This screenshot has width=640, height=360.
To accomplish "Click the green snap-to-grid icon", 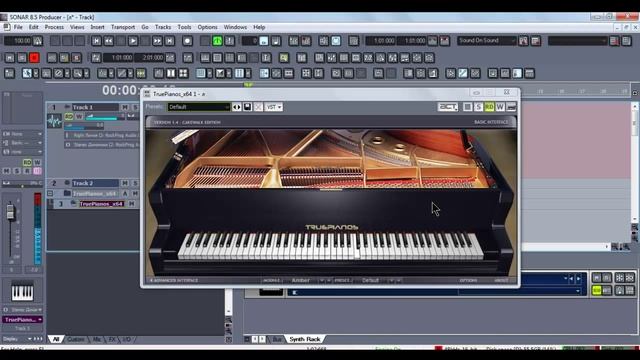I will [x=141, y=73].
